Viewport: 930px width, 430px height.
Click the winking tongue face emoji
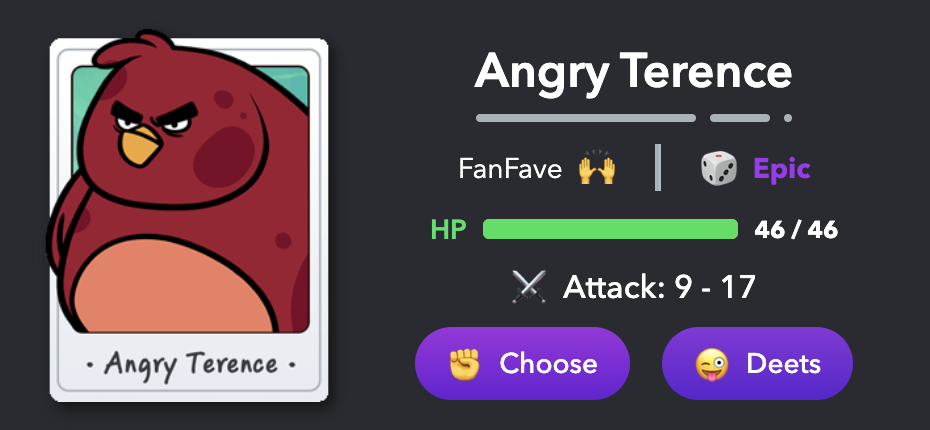[712, 364]
